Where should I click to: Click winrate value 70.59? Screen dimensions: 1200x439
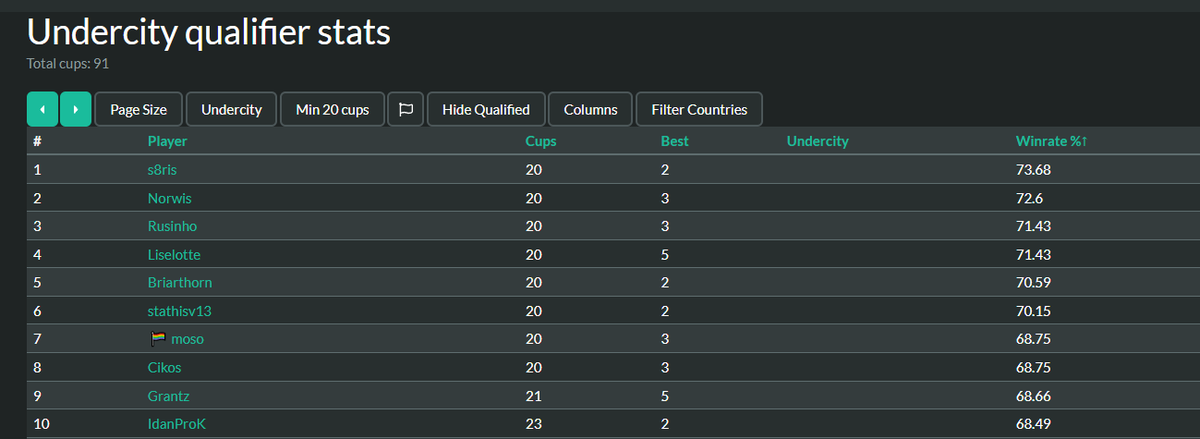pos(1033,282)
